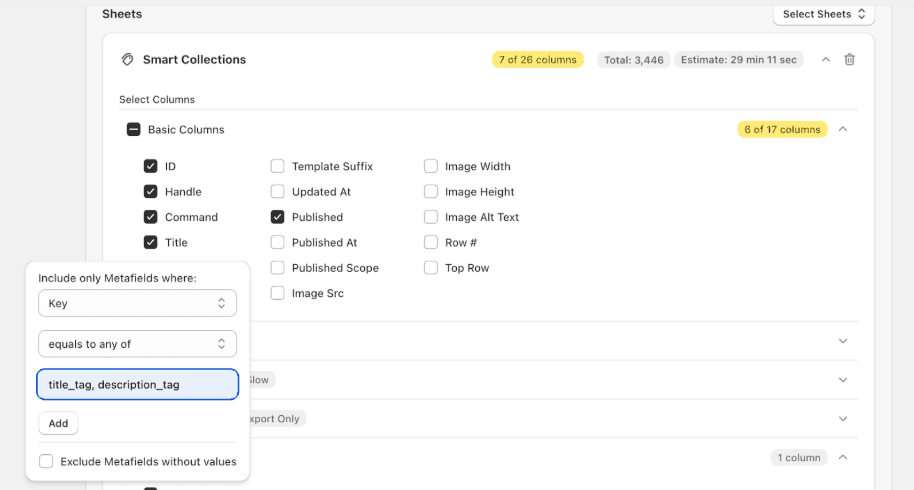Collapse the Basic Columns section

tap(842, 129)
